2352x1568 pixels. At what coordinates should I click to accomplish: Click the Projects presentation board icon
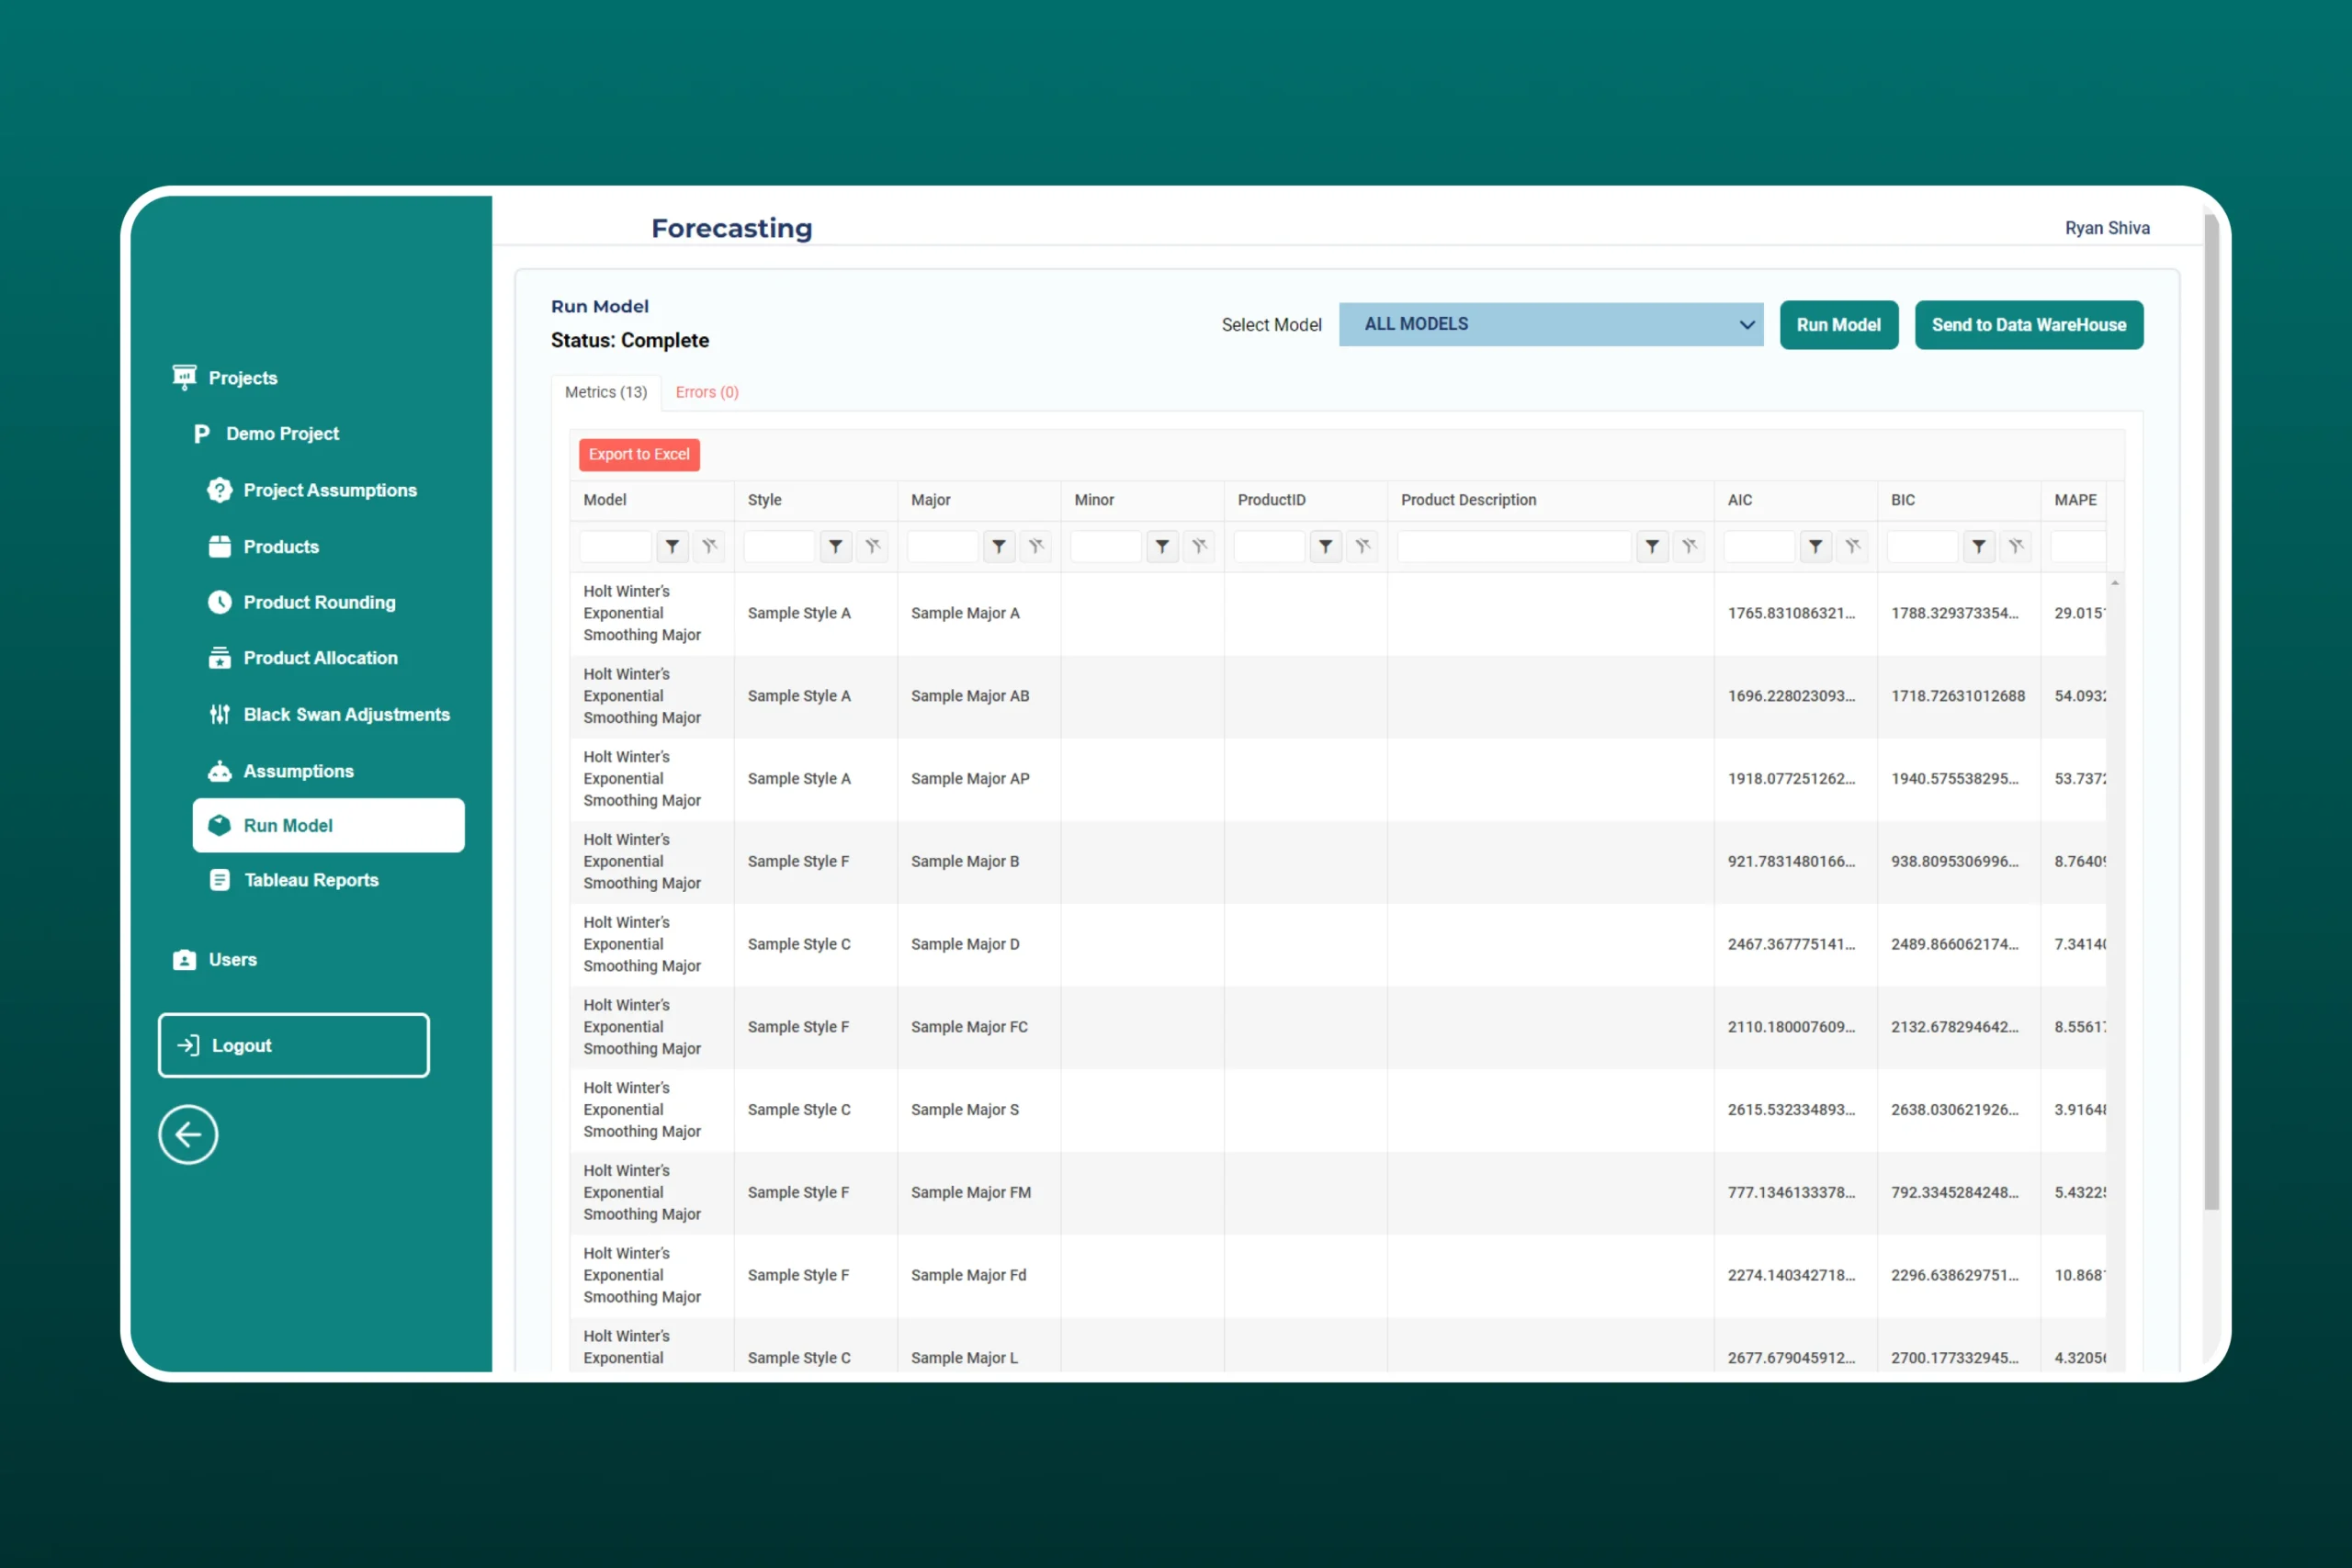point(184,377)
